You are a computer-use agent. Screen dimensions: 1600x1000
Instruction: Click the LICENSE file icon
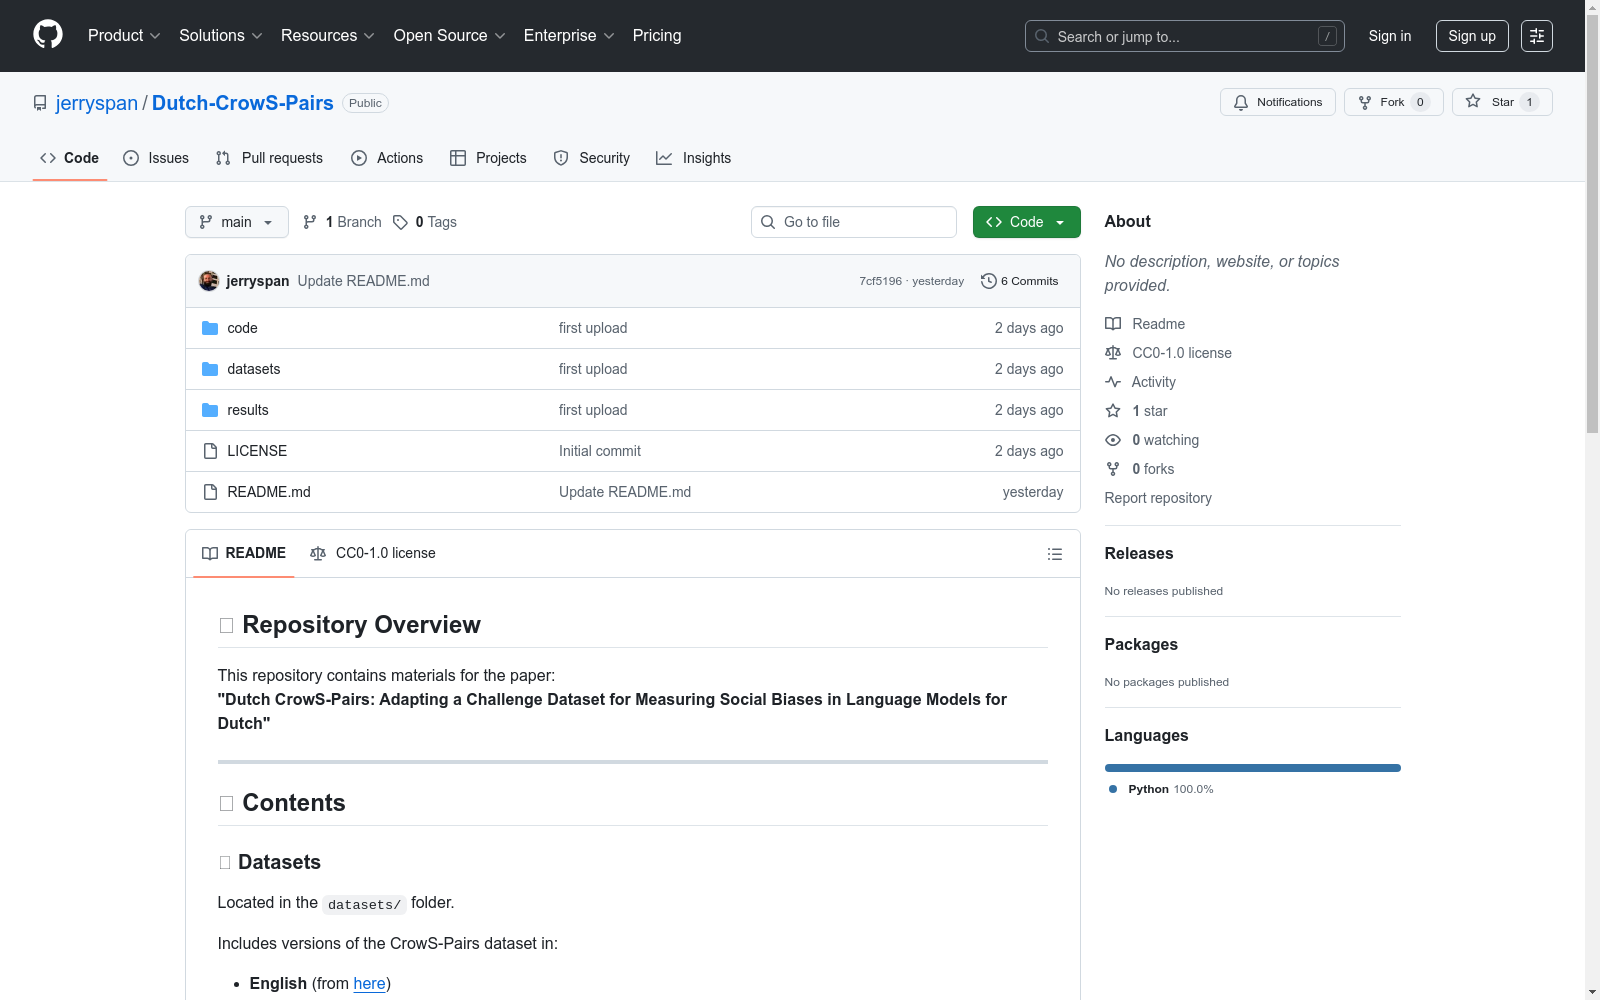coord(210,451)
